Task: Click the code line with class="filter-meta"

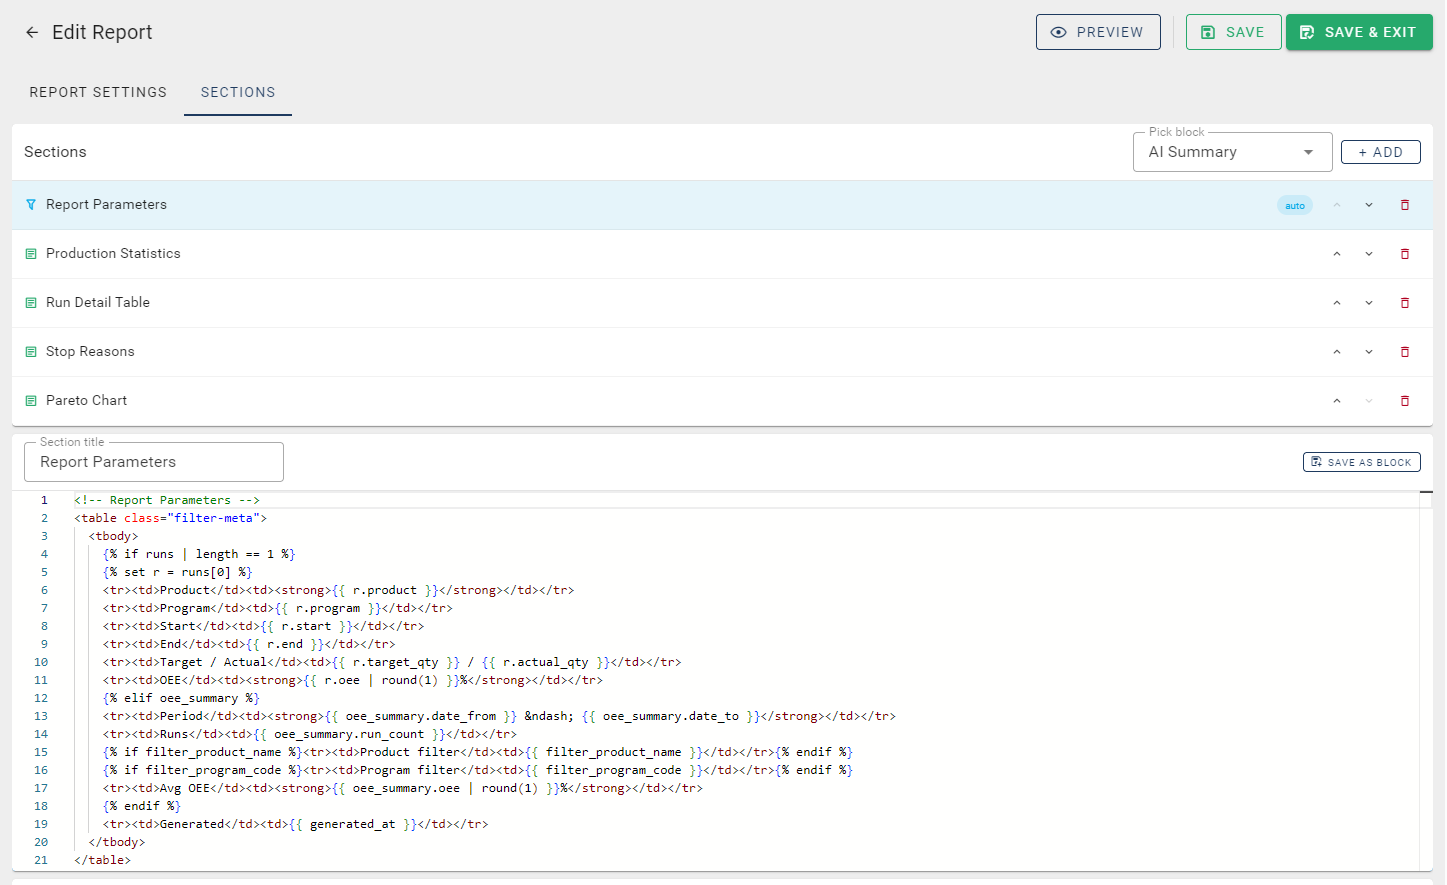Action: coord(170,518)
